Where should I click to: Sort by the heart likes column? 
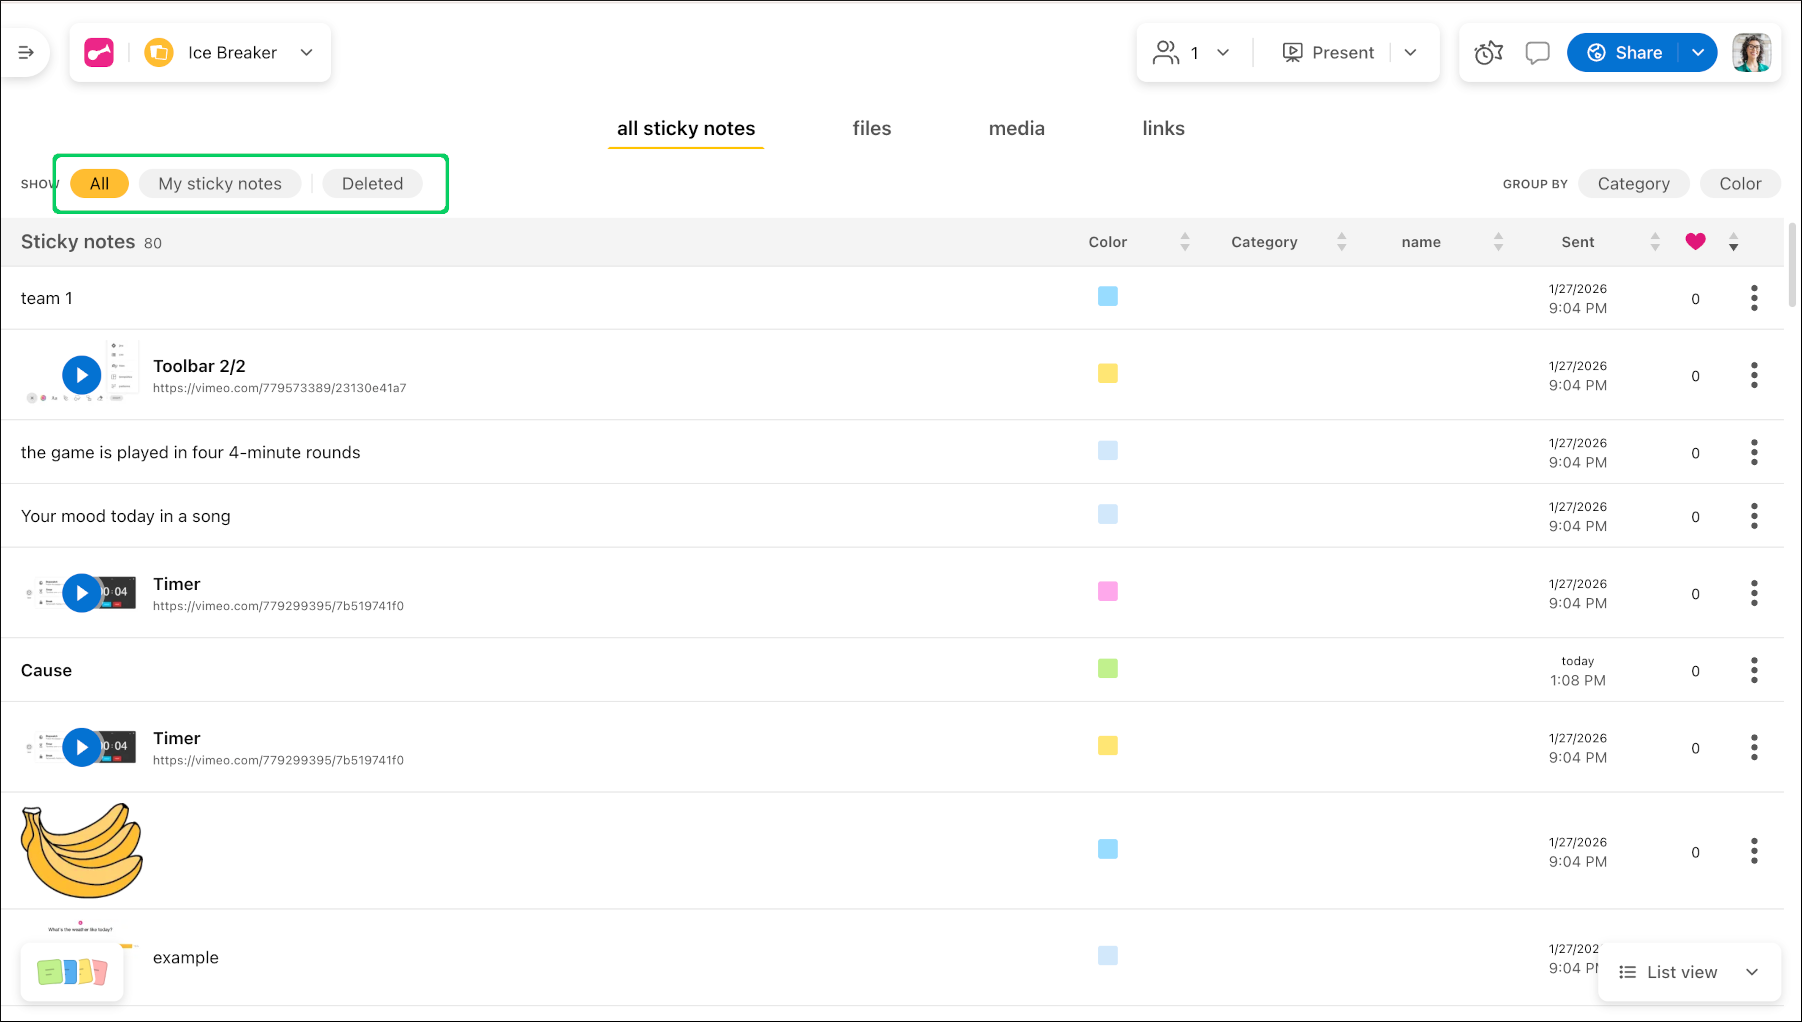[x=1733, y=242]
